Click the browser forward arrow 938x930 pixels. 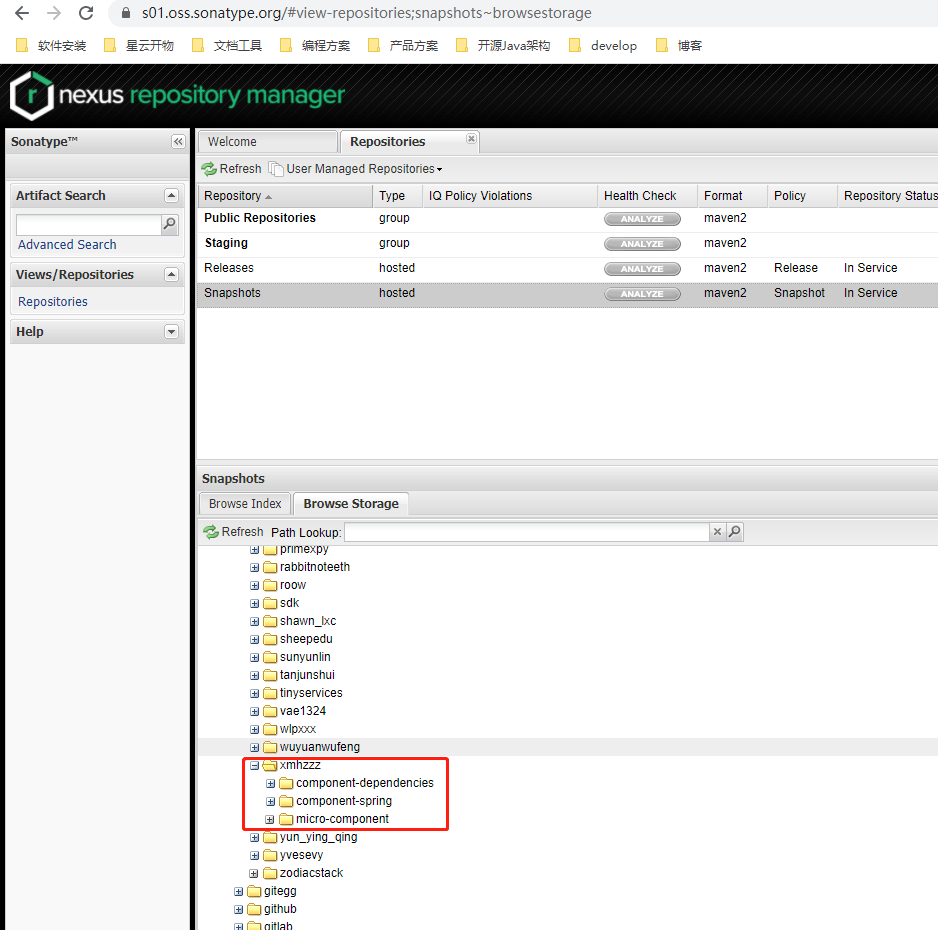coord(54,13)
